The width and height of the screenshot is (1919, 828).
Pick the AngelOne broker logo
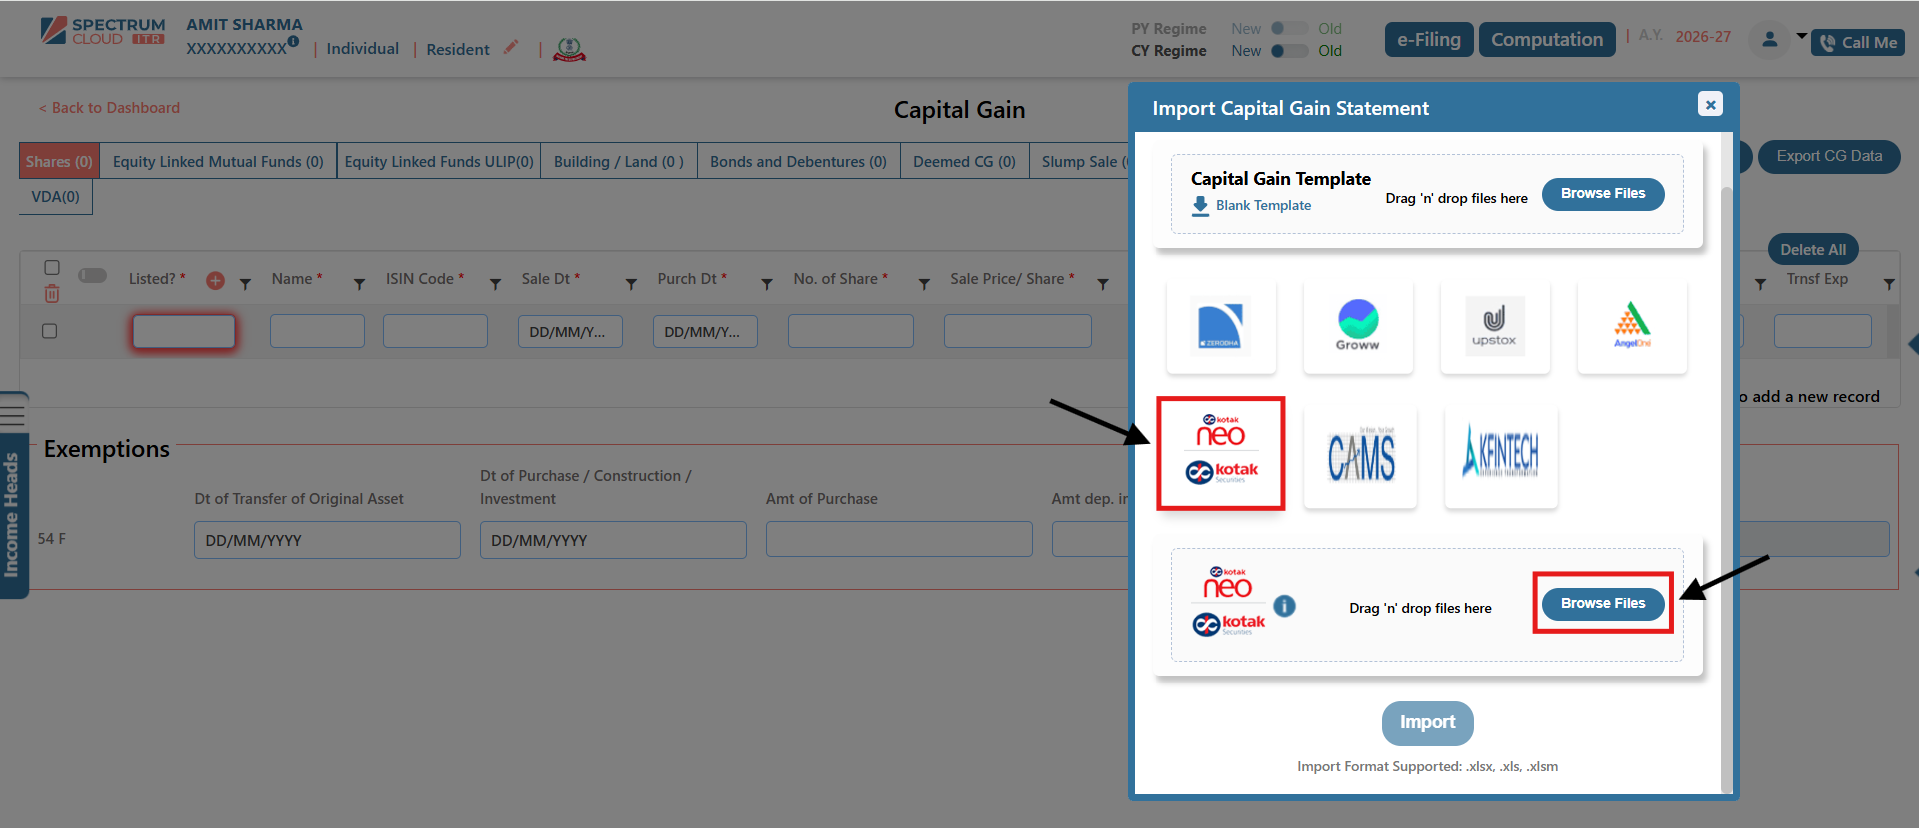click(1632, 327)
